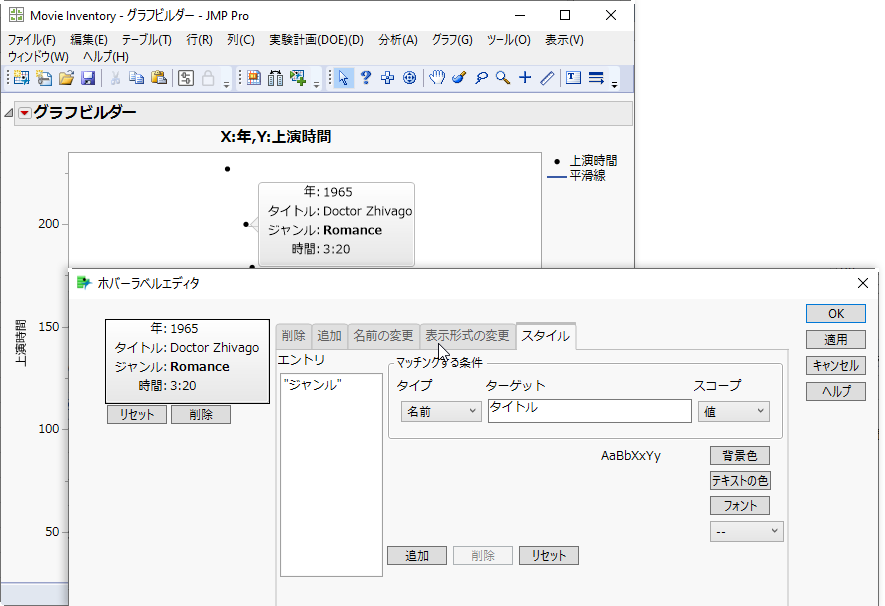This screenshot has height=606, width=885.
Task: Open the 分析(A) menu
Action: click(397, 40)
